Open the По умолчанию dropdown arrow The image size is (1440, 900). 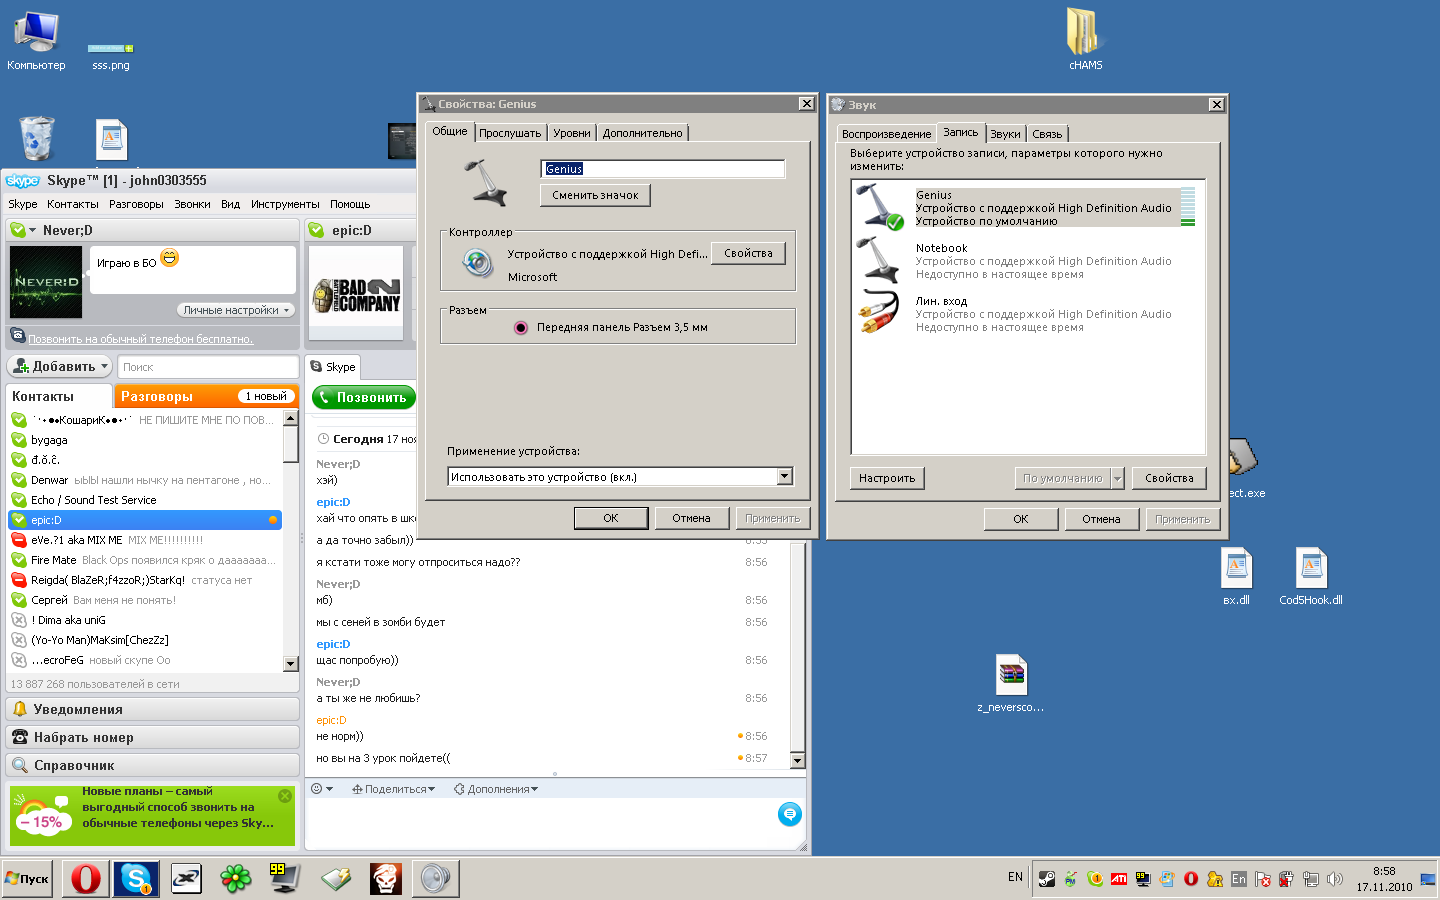point(1118,478)
